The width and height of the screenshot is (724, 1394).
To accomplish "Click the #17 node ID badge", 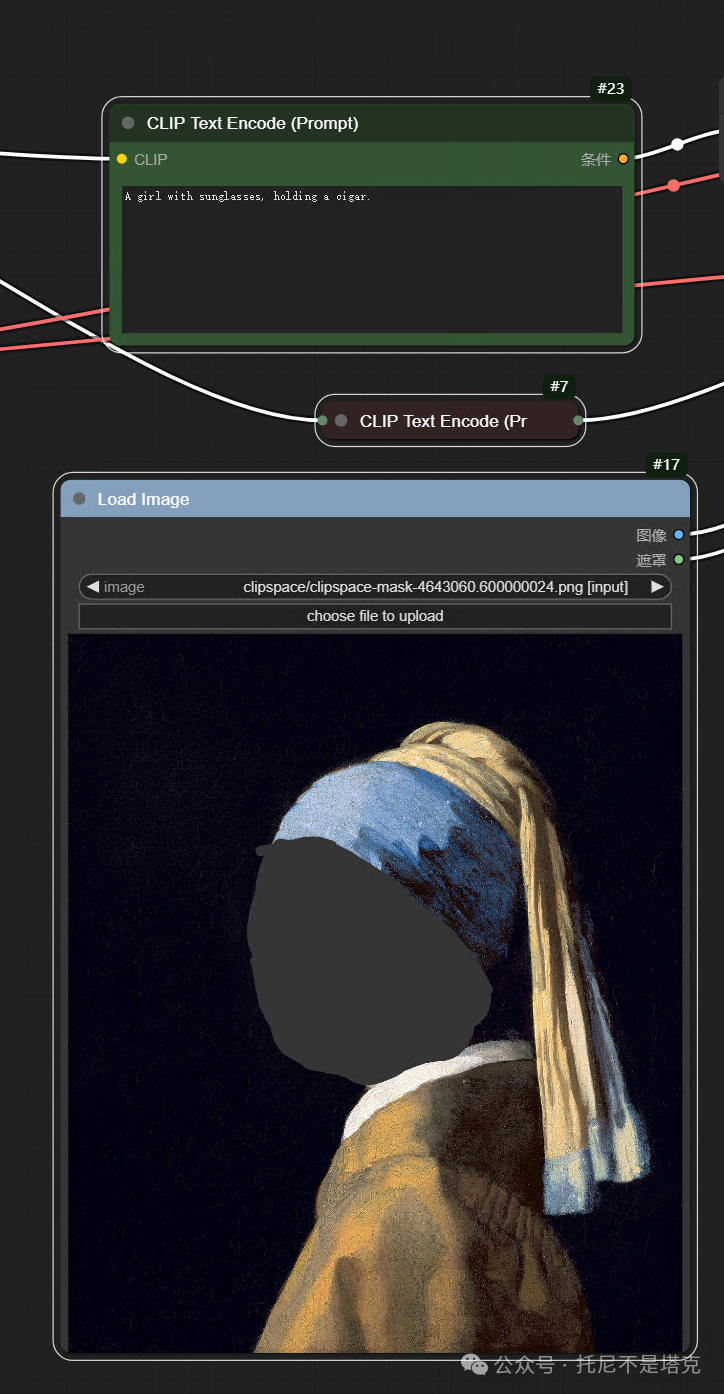I will tap(666, 464).
